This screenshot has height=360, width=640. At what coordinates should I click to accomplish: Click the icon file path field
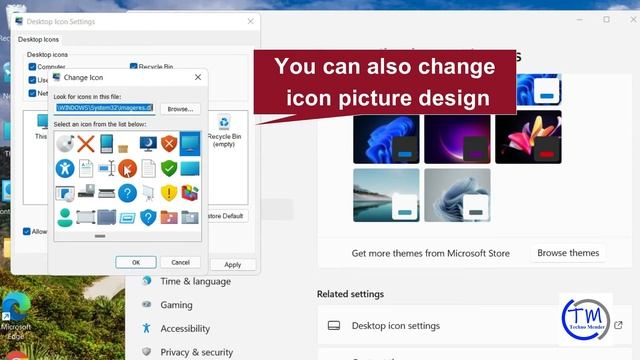click(x=104, y=108)
